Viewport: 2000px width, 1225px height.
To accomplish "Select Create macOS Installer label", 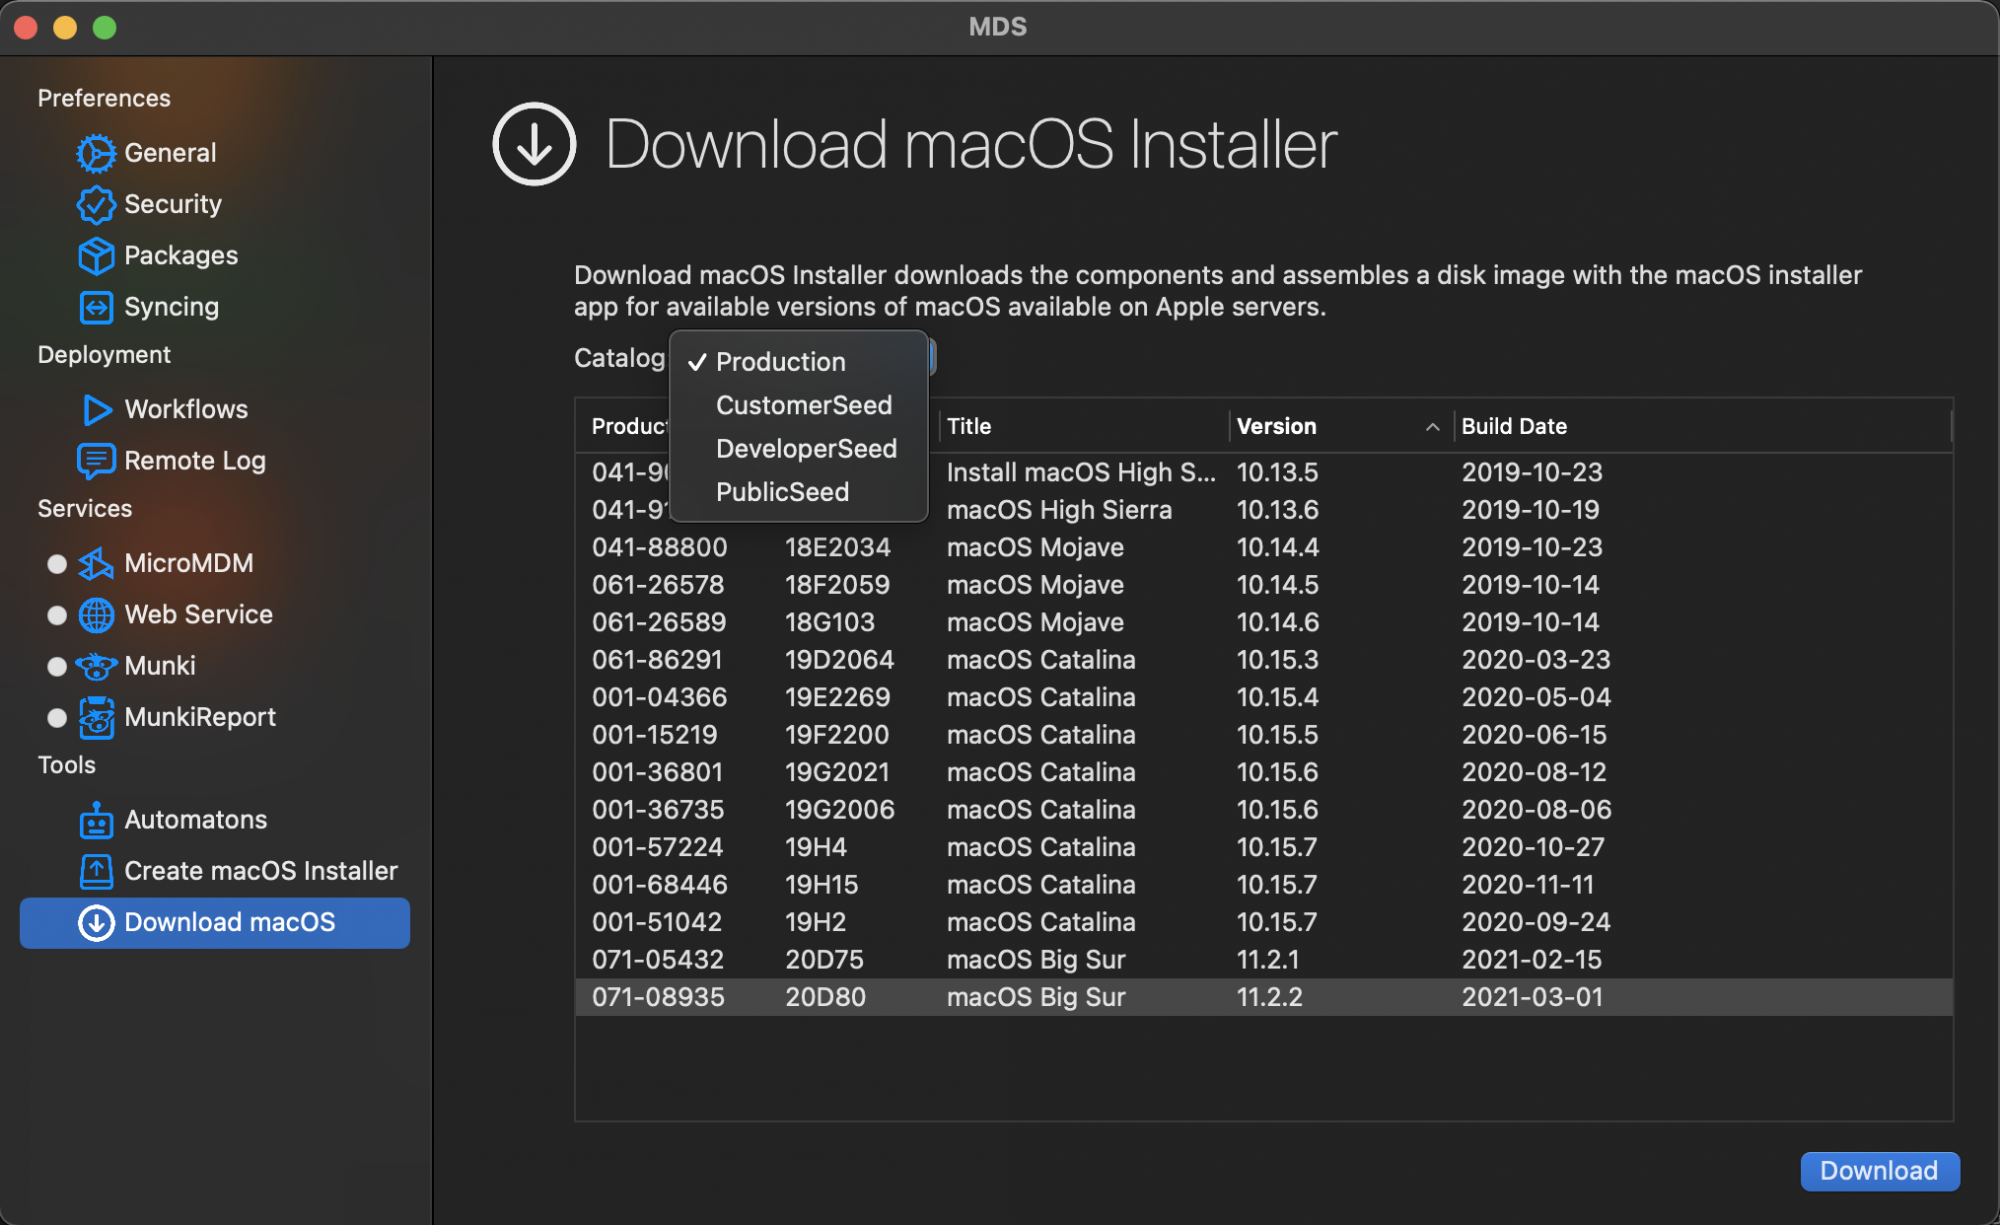I will tap(261, 871).
